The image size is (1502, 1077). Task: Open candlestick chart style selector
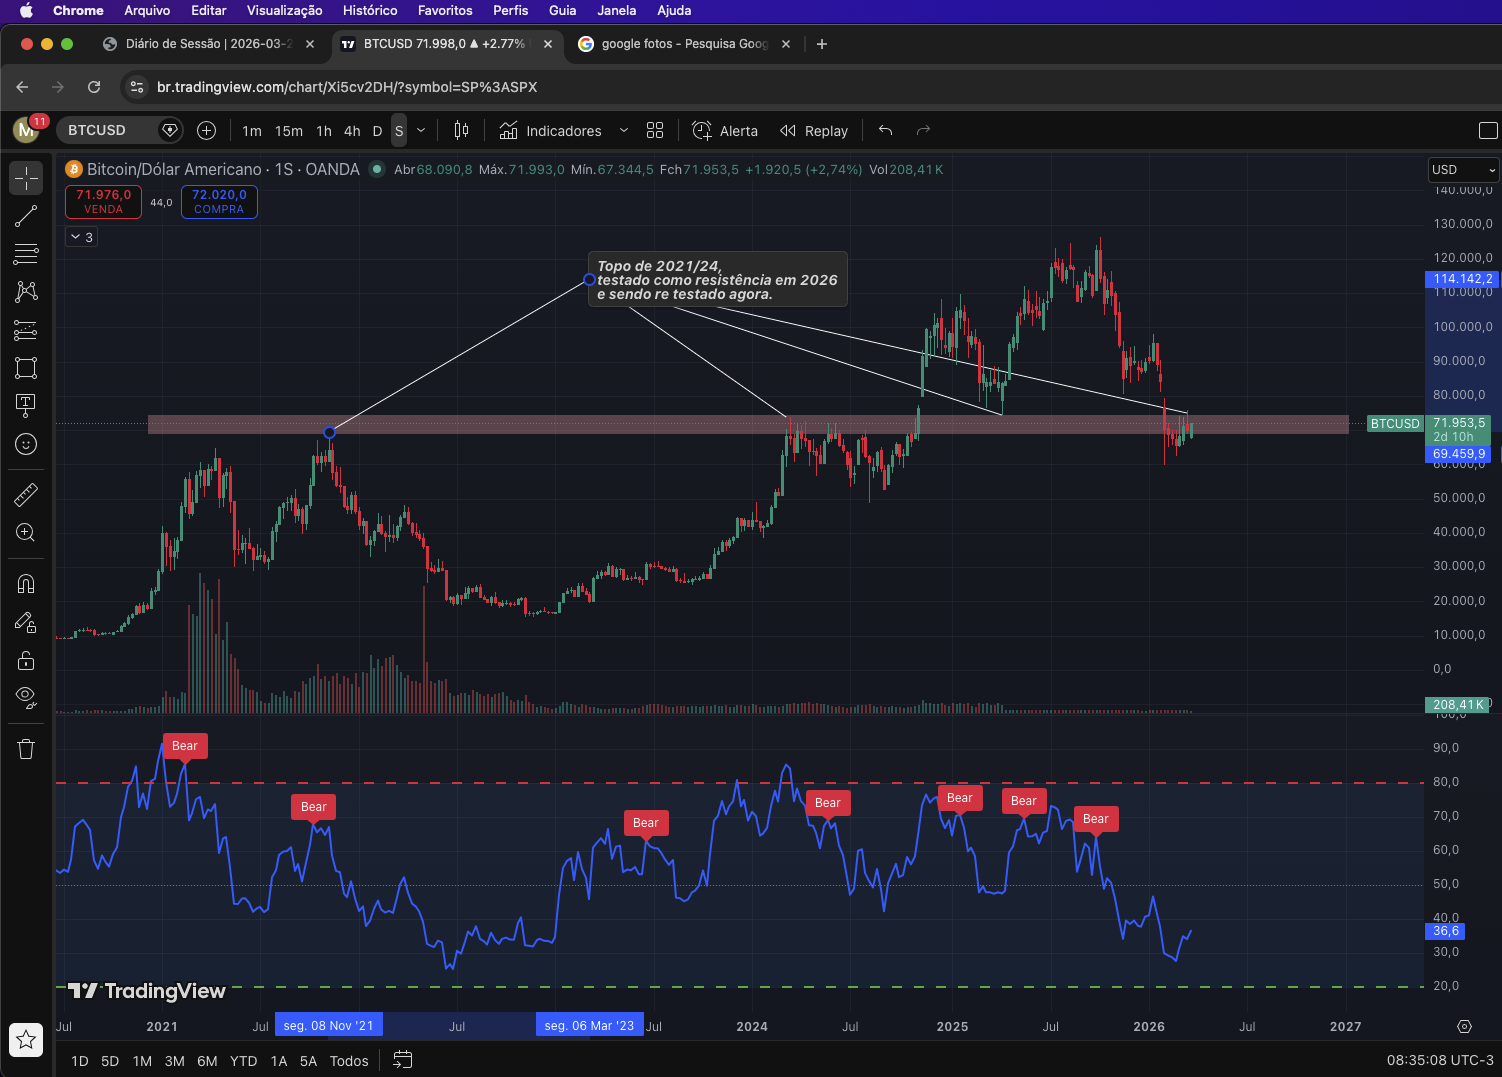[x=461, y=131]
